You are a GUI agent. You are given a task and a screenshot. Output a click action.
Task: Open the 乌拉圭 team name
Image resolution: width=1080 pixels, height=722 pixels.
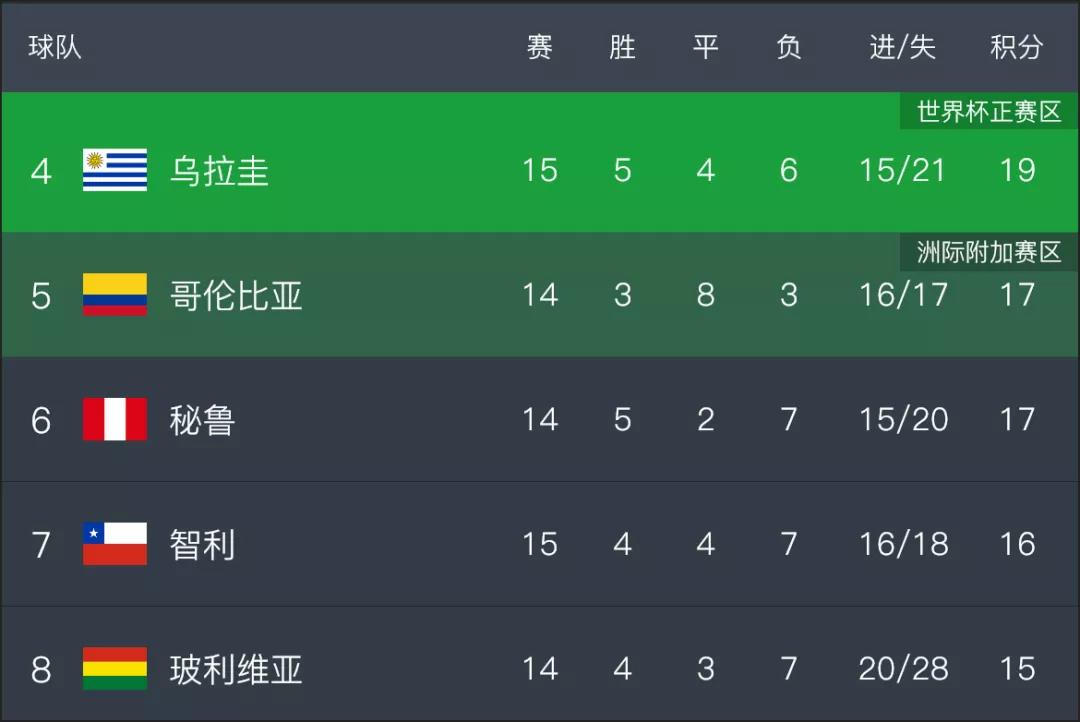pos(219,171)
